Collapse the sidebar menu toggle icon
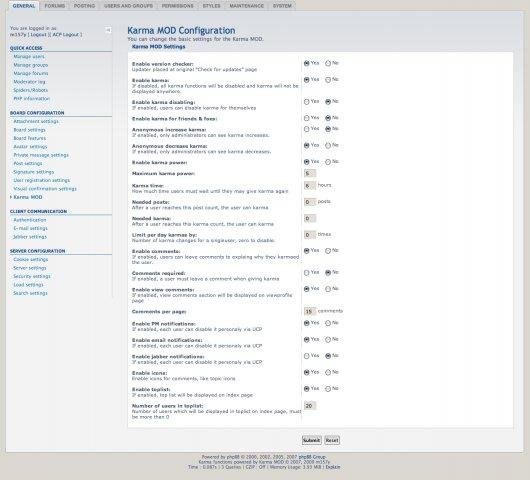Screen dimensions: 530x480 (x=108, y=30)
